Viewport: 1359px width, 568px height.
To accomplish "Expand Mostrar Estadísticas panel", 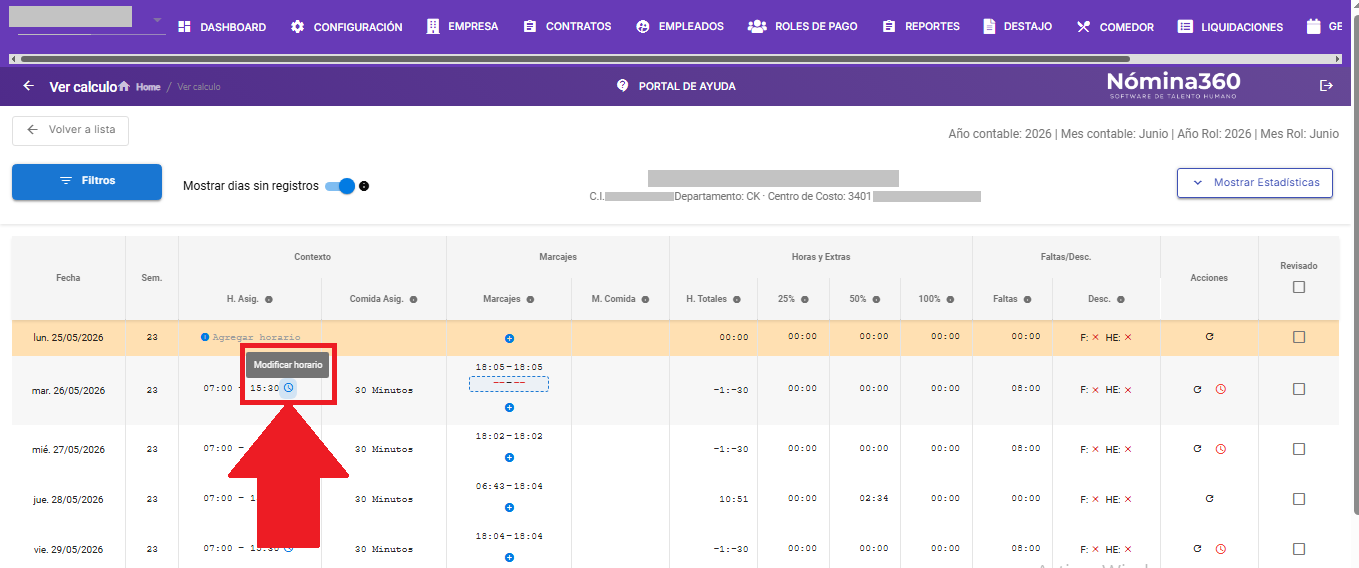I will [1255, 183].
